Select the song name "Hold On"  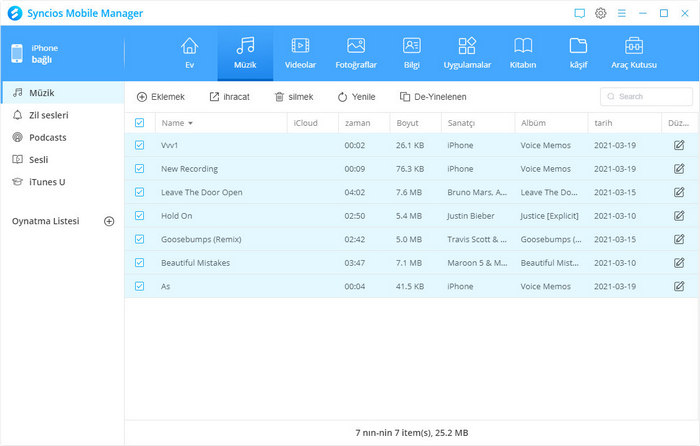pyautogui.click(x=177, y=216)
